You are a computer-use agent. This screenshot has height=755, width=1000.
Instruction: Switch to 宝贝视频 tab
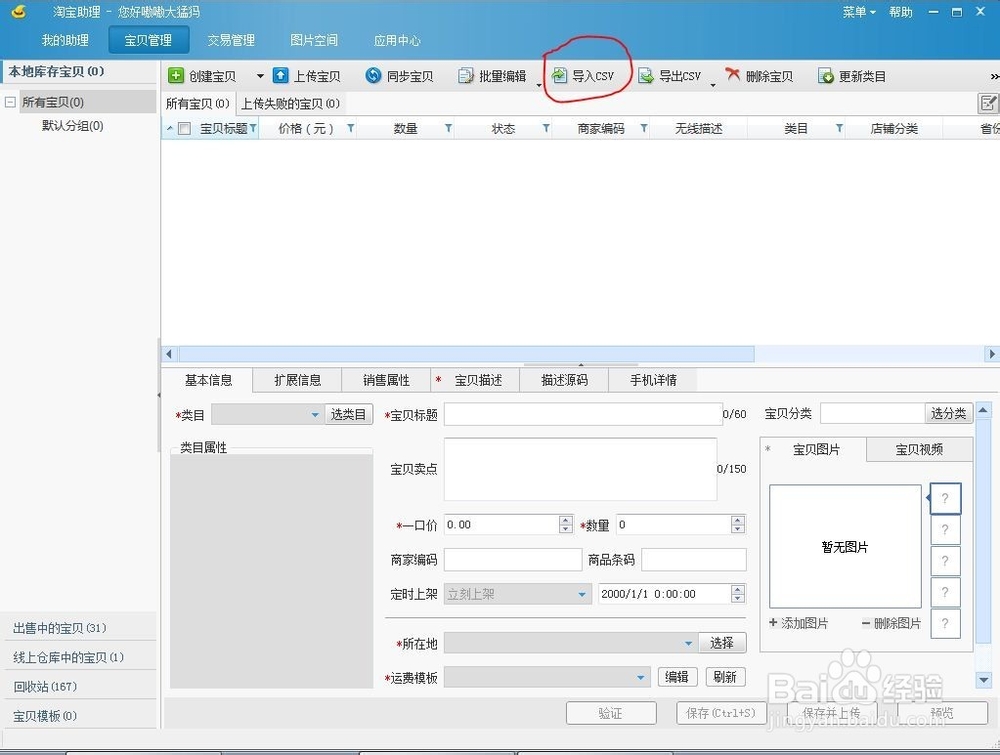pyautogui.click(x=919, y=450)
